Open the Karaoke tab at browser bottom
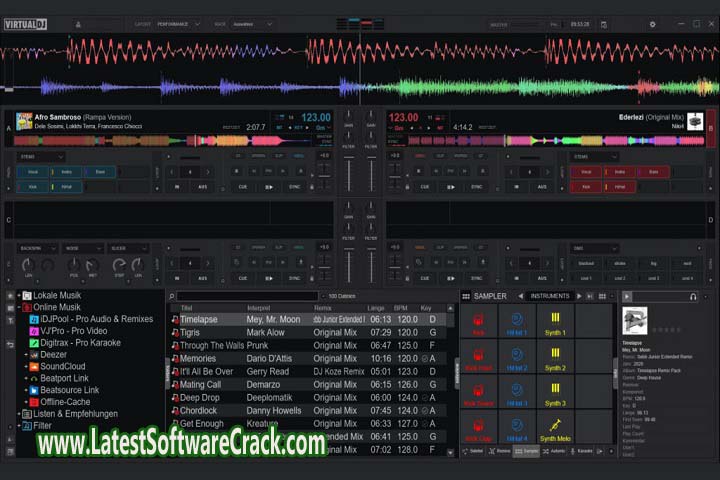This screenshot has height=480, width=720. 581,452
